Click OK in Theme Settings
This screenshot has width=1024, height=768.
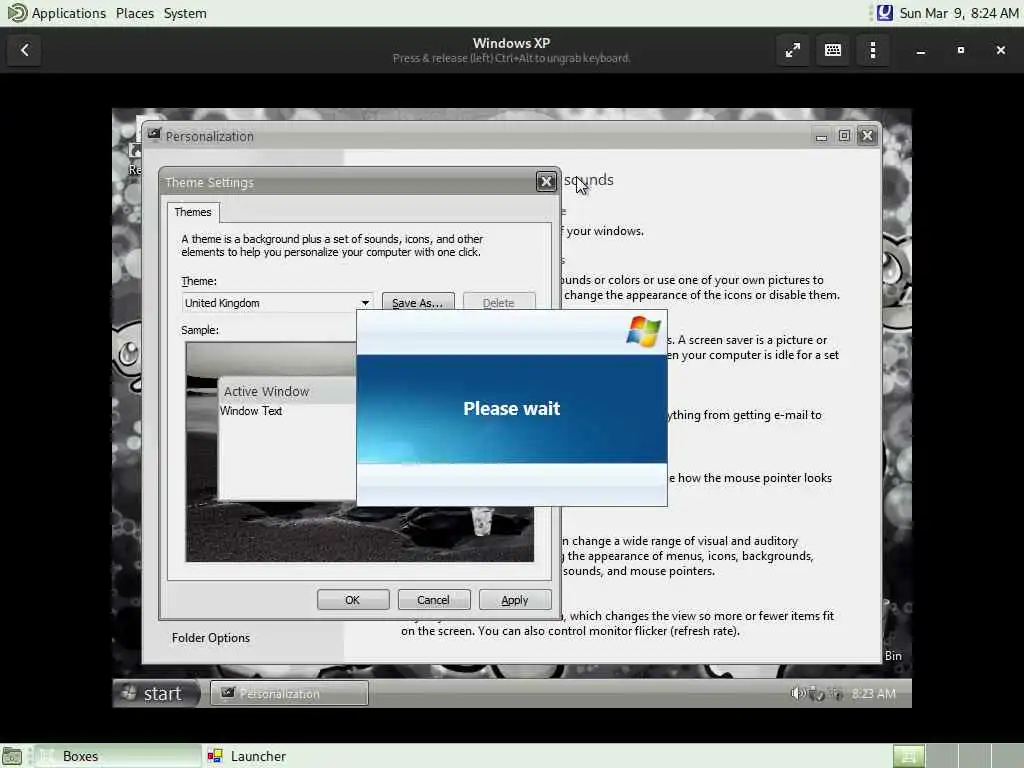353,600
